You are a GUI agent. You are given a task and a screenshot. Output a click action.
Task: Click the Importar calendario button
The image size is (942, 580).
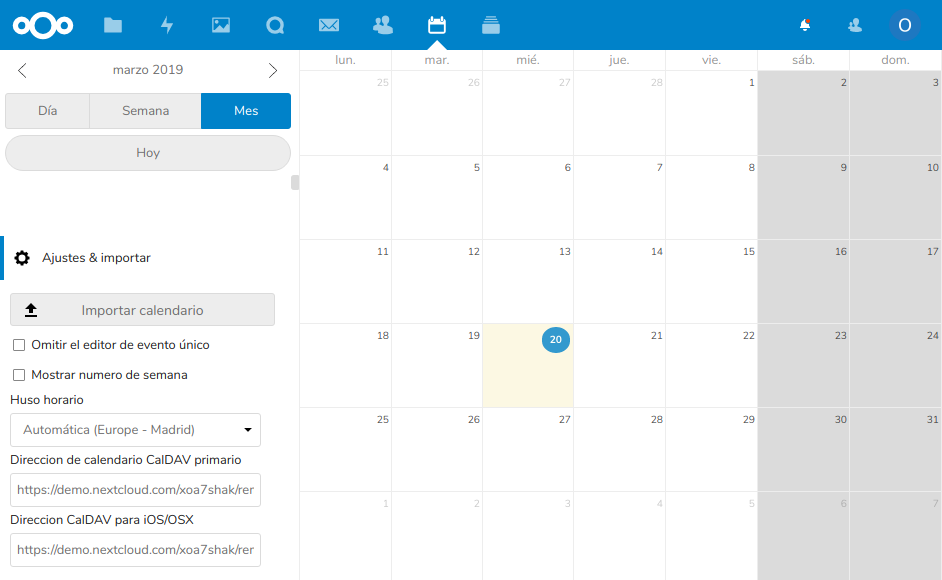pos(142,310)
